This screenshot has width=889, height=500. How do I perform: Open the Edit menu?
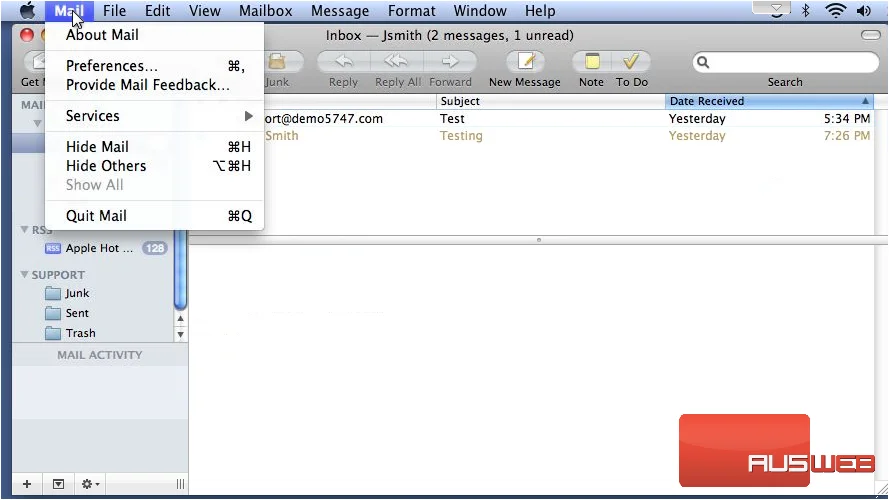(158, 11)
